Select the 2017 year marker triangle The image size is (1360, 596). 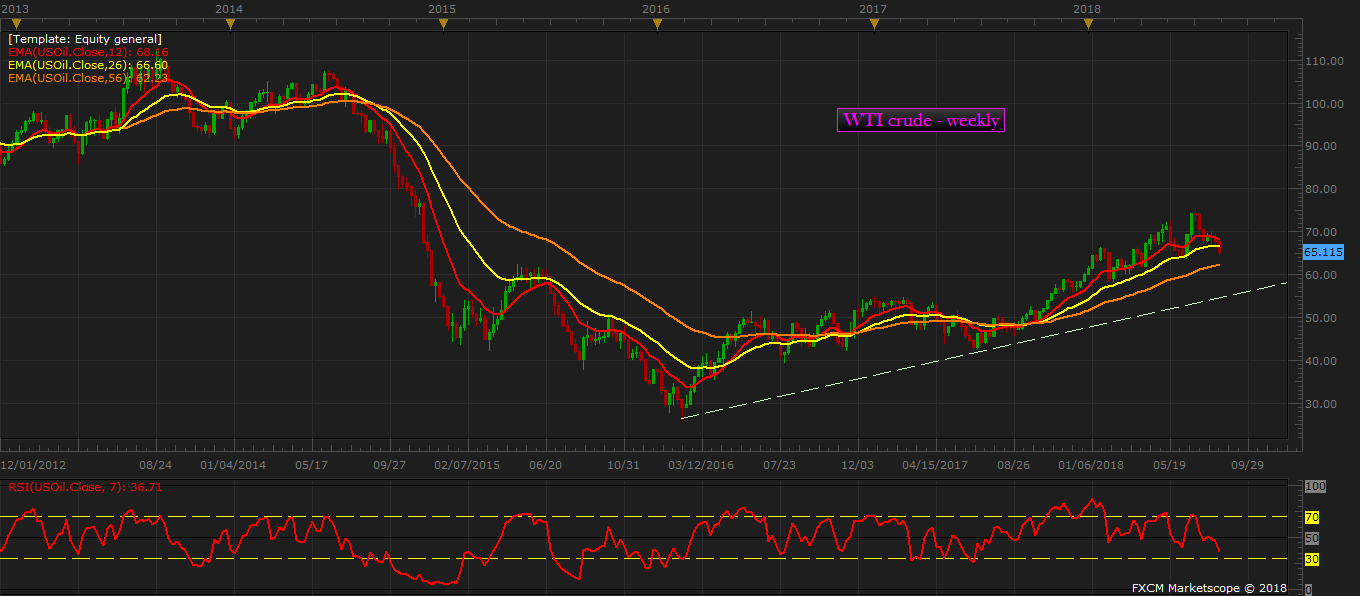872,24
